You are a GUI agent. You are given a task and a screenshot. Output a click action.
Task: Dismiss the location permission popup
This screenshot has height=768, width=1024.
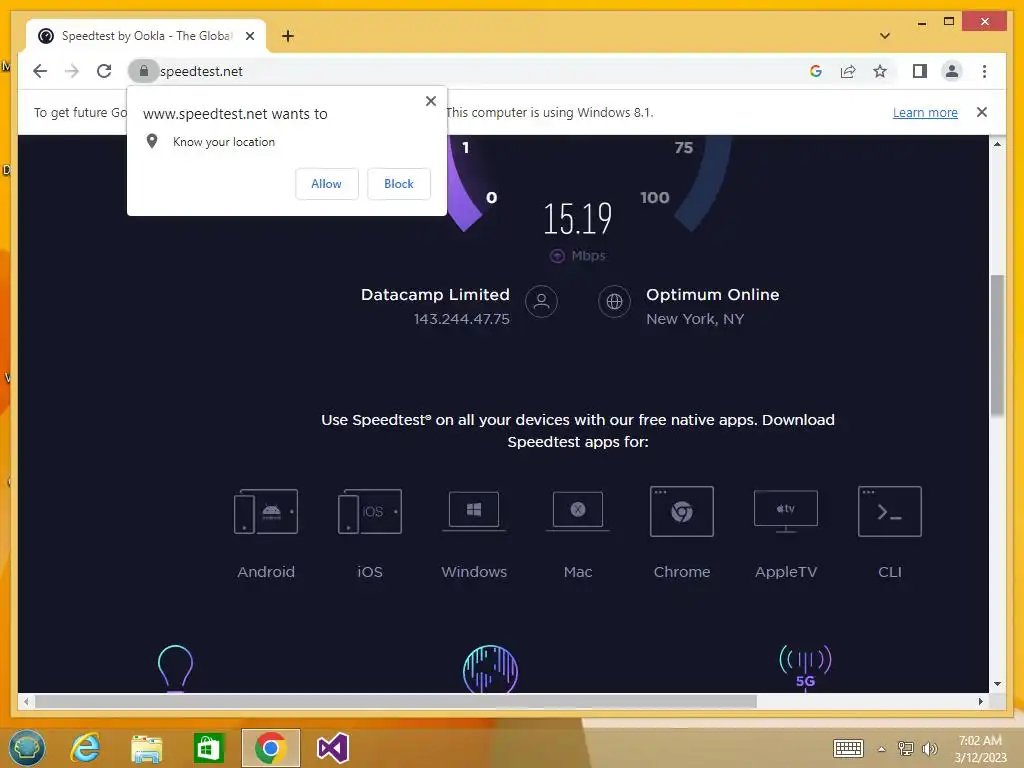[430, 101]
